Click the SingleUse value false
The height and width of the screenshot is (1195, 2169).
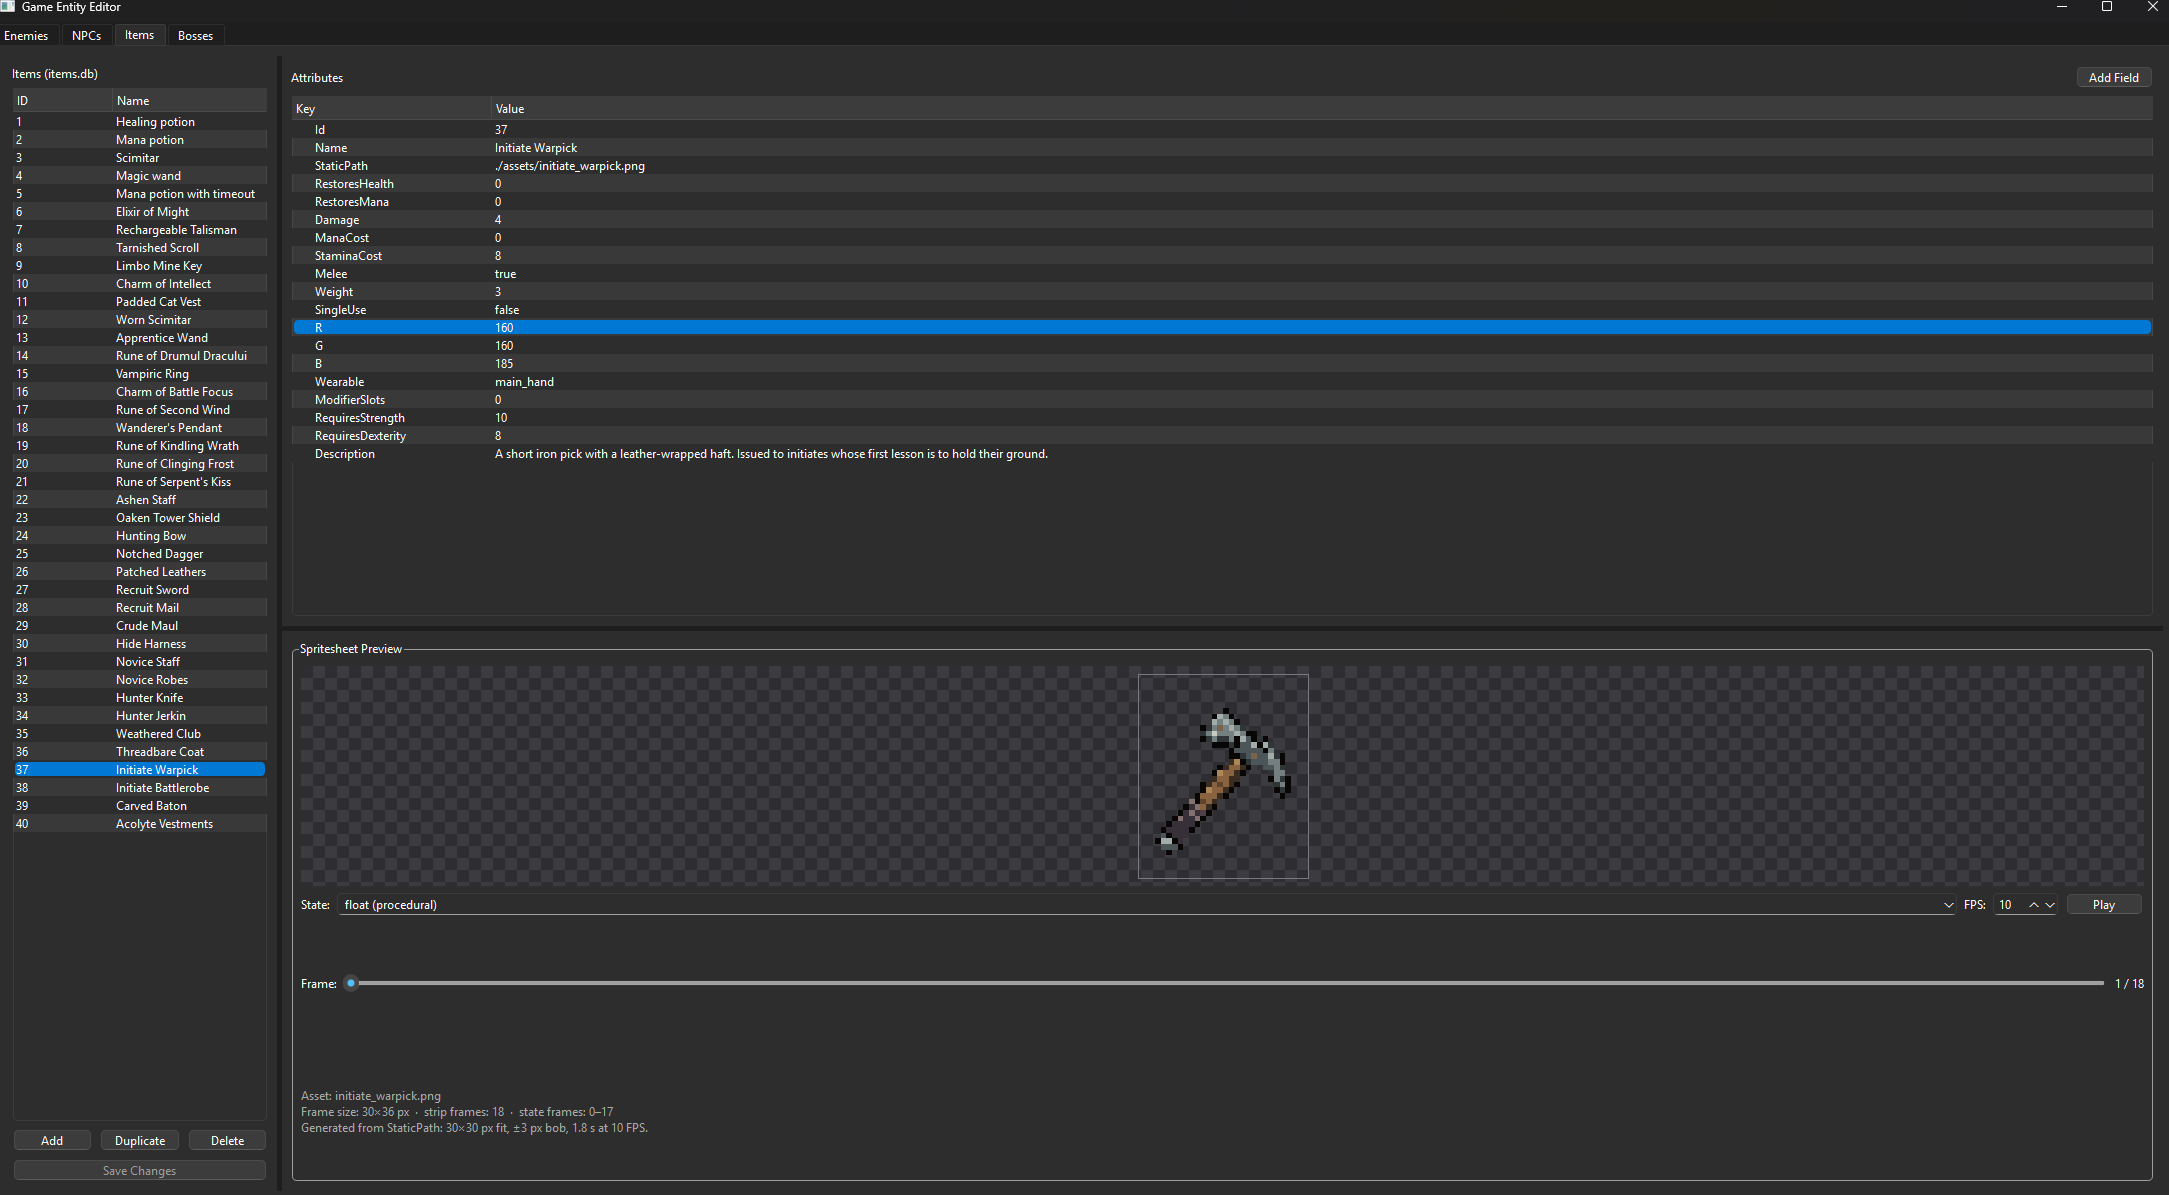(507, 309)
